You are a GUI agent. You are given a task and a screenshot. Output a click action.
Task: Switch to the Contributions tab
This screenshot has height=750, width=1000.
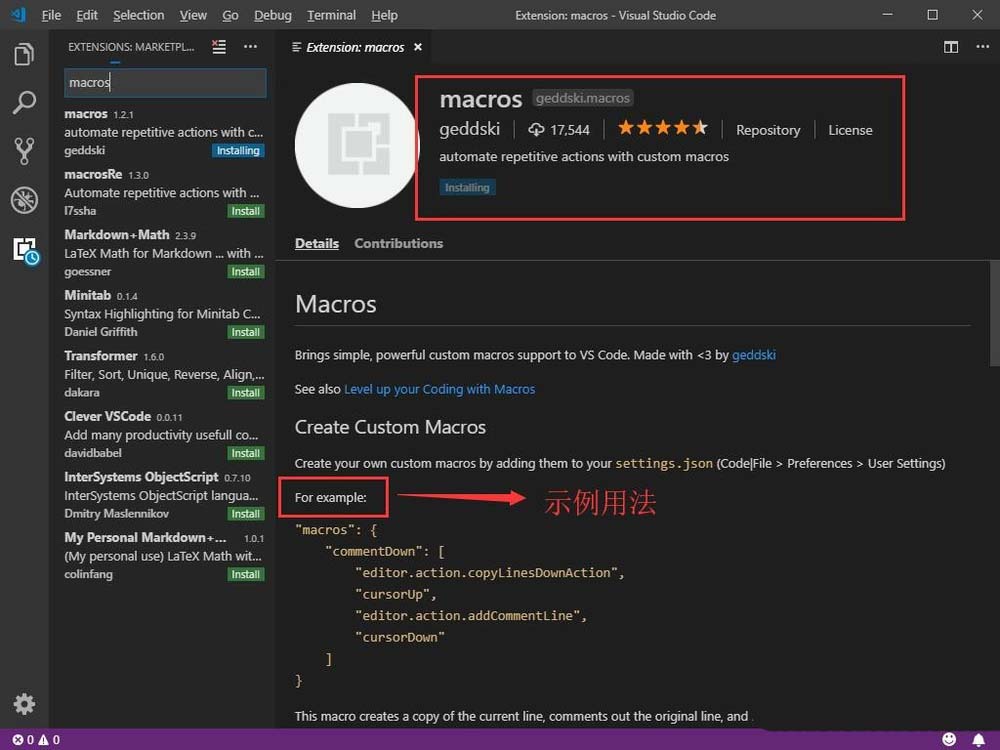[x=398, y=243]
